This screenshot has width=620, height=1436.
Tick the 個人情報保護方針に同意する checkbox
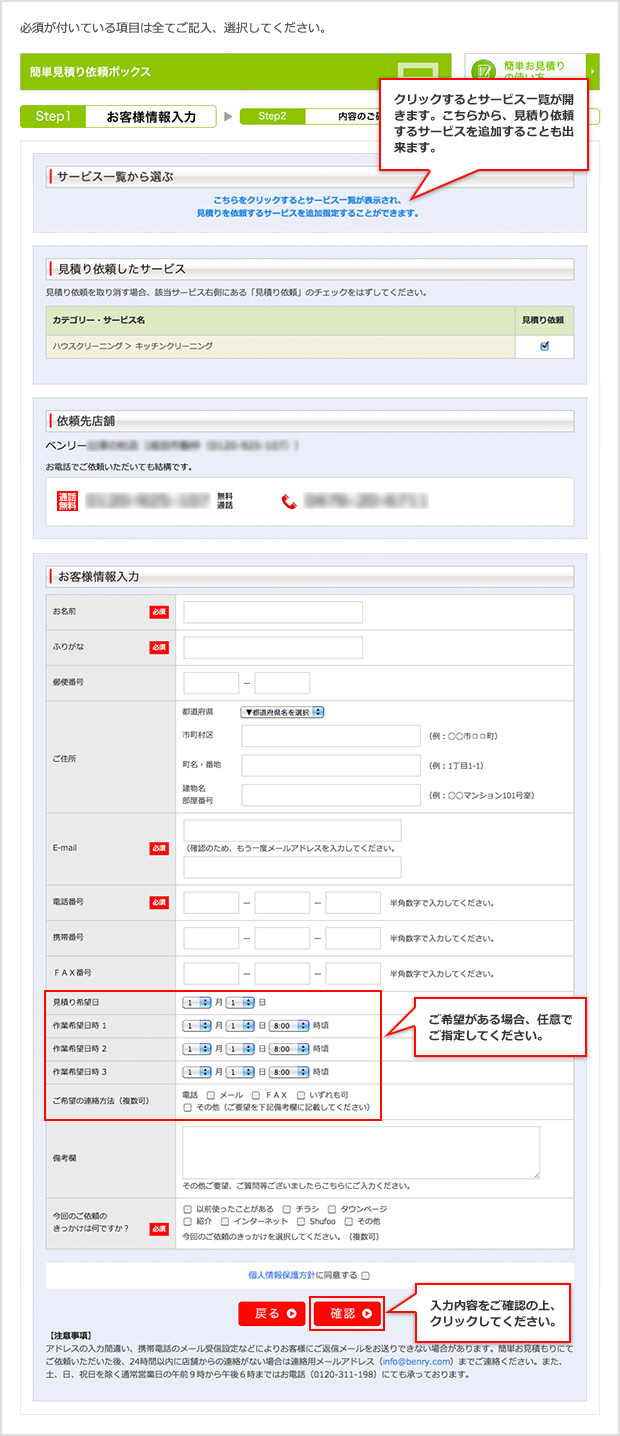[366, 1275]
